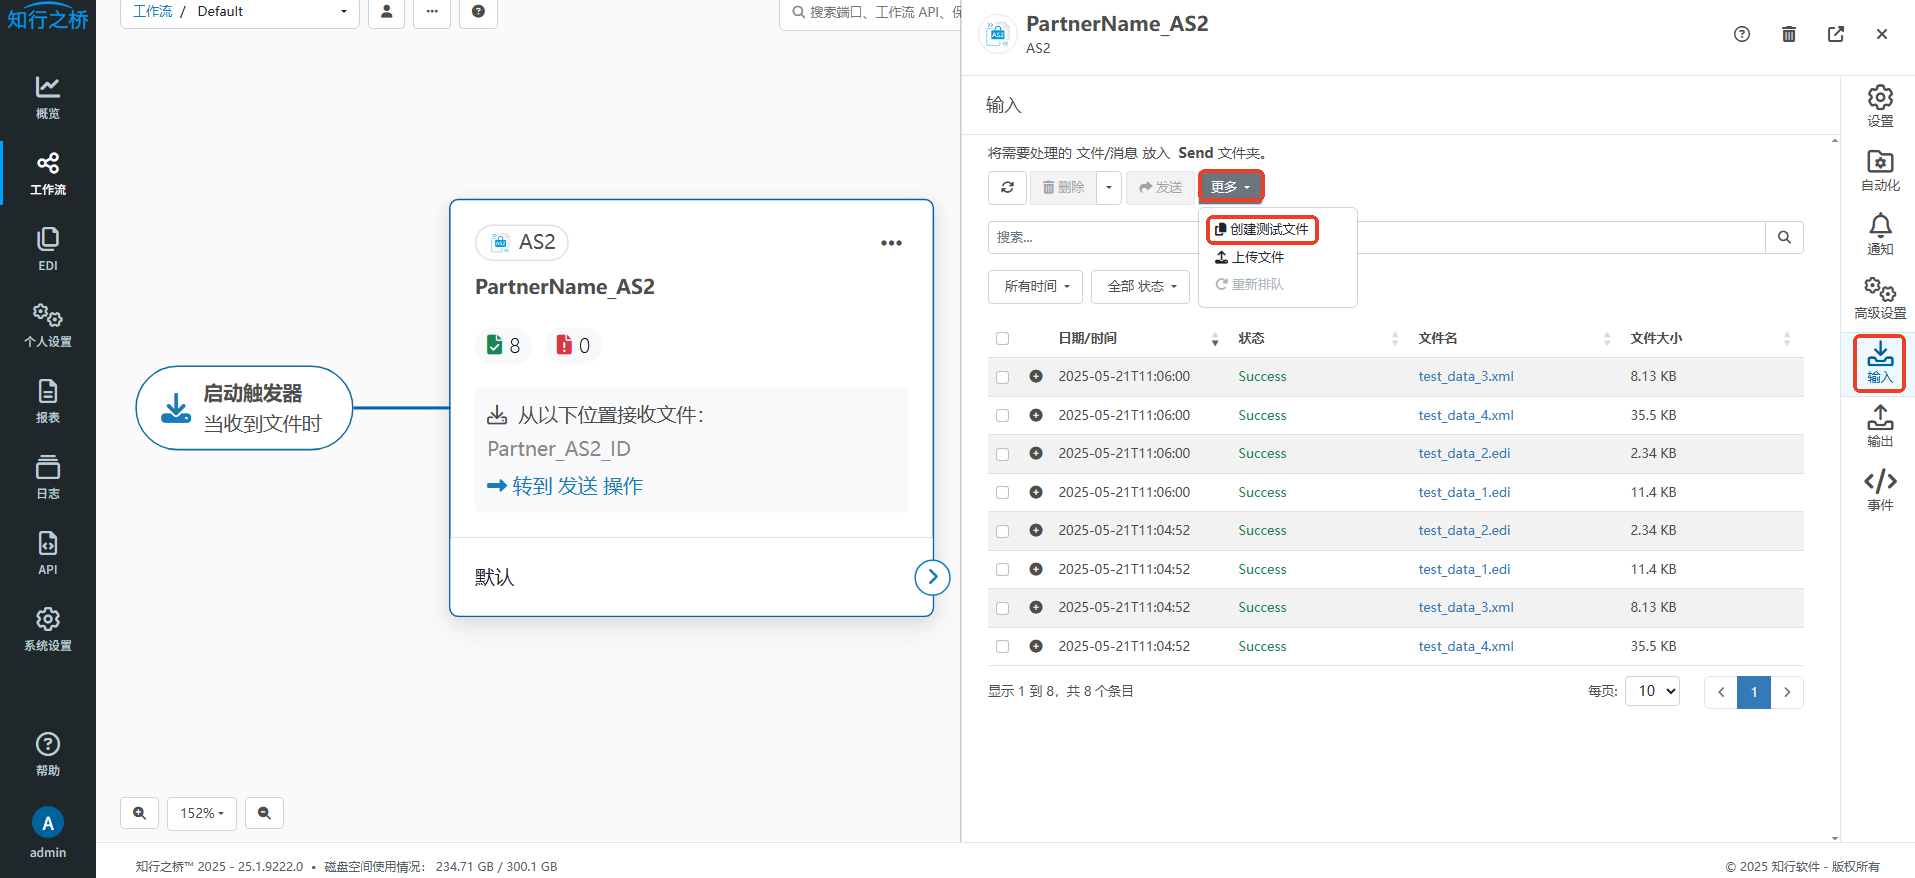The image size is (1915, 878).
Task: Expand the 全部 状态 status filter dropdown
Action: pyautogui.click(x=1140, y=287)
